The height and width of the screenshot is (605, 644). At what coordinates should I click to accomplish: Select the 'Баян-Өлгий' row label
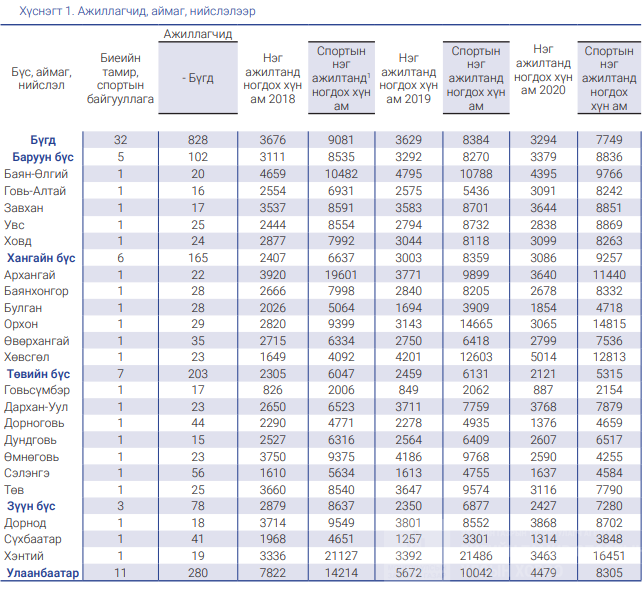click(36, 174)
